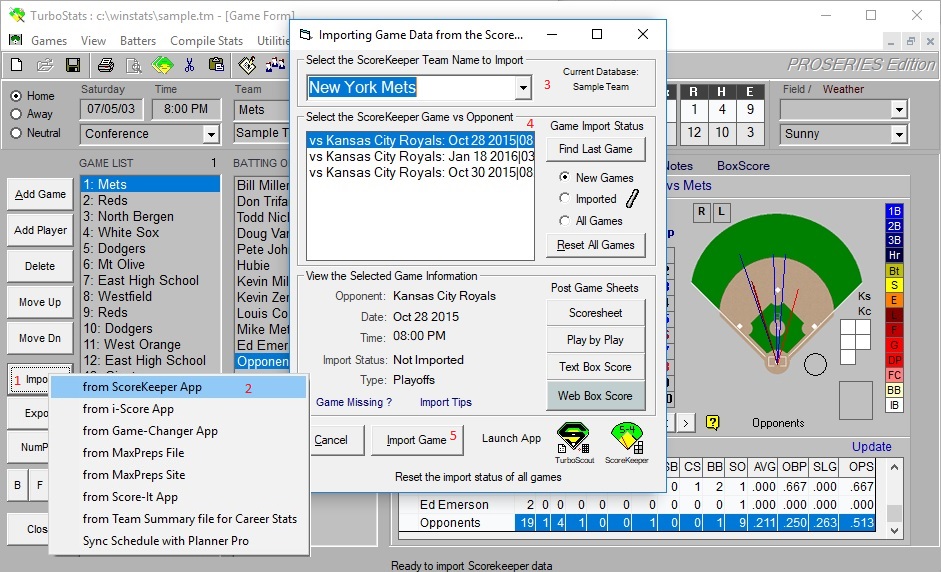The width and height of the screenshot is (941, 572).
Task: Click the yellow help question mark icon
Action: [x=713, y=422]
